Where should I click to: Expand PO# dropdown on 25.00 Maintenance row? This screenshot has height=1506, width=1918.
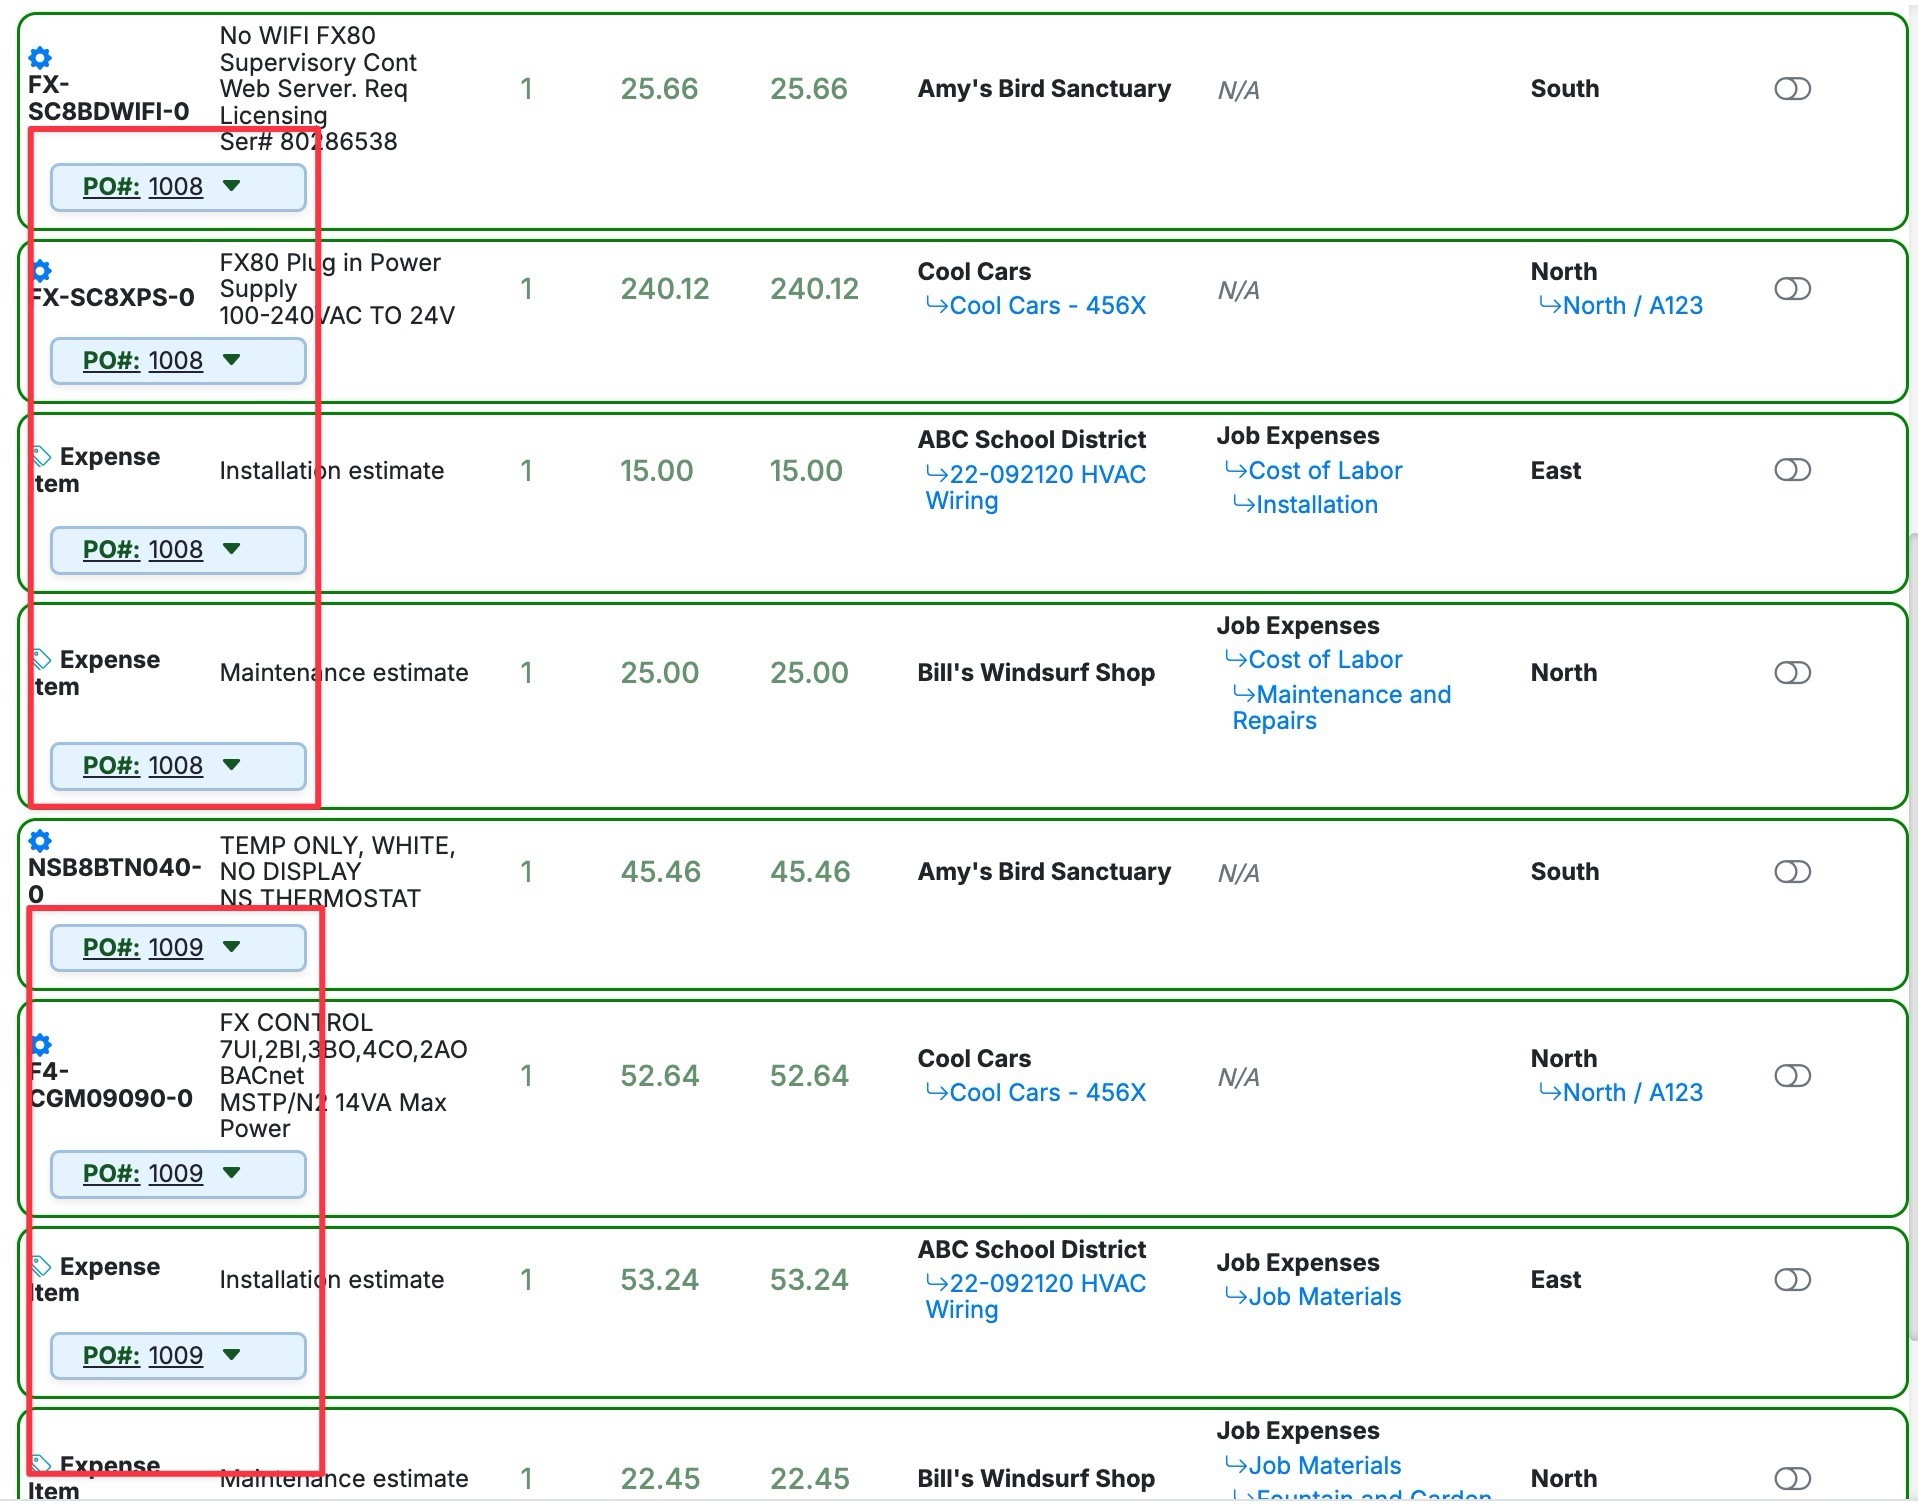232,765
